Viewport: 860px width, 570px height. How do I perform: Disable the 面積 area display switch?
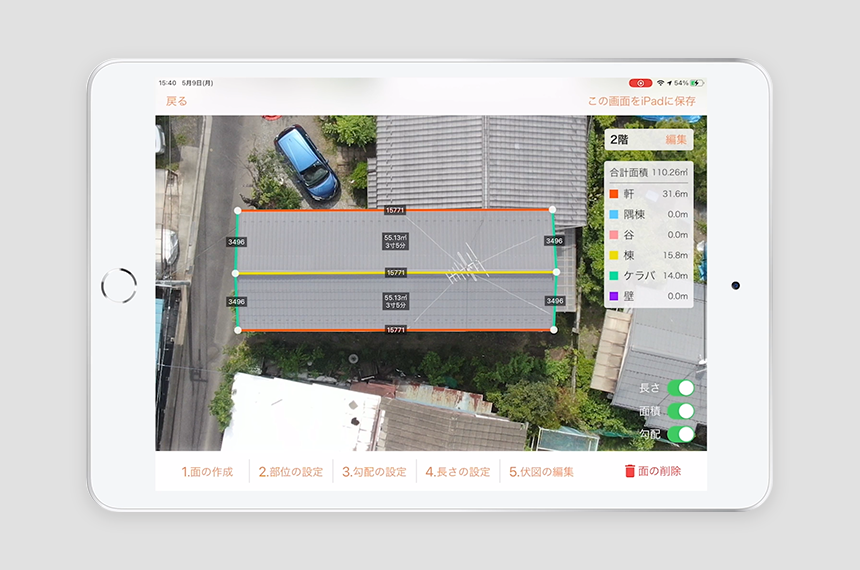tap(680, 411)
